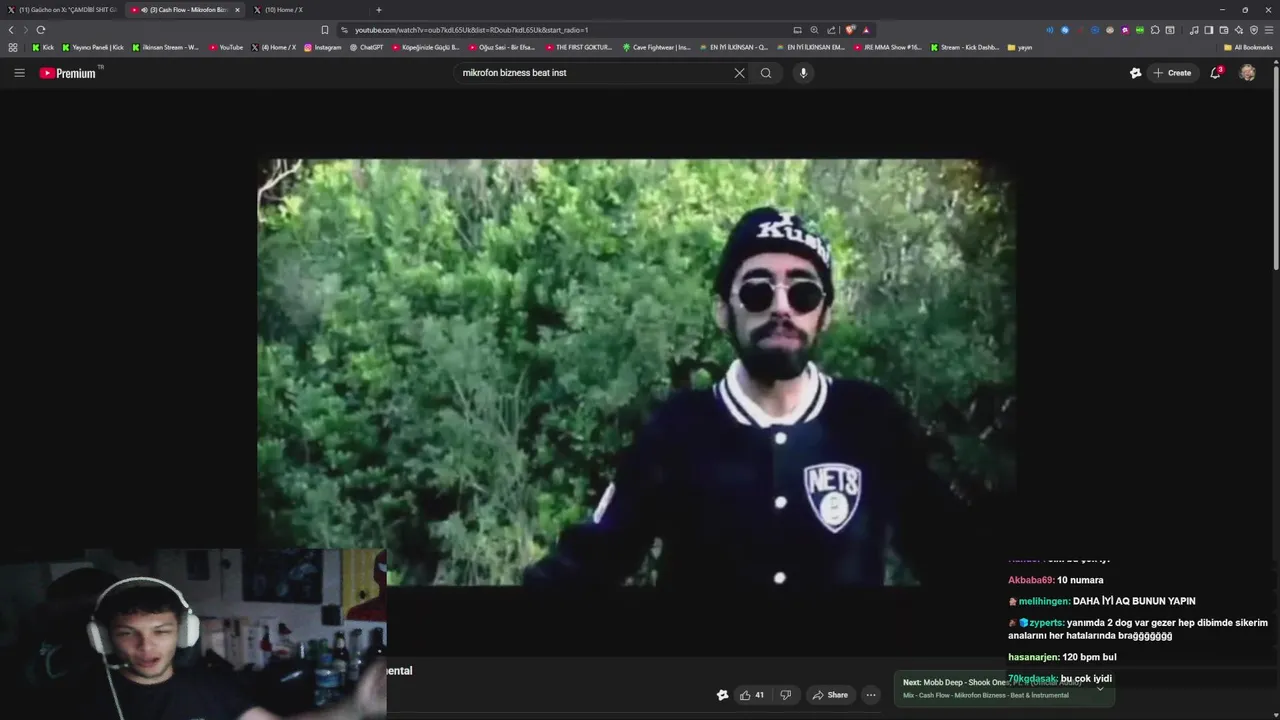Click chat user Akbaba69
Image resolution: width=1280 pixels, height=720 pixels.
pos(1030,580)
